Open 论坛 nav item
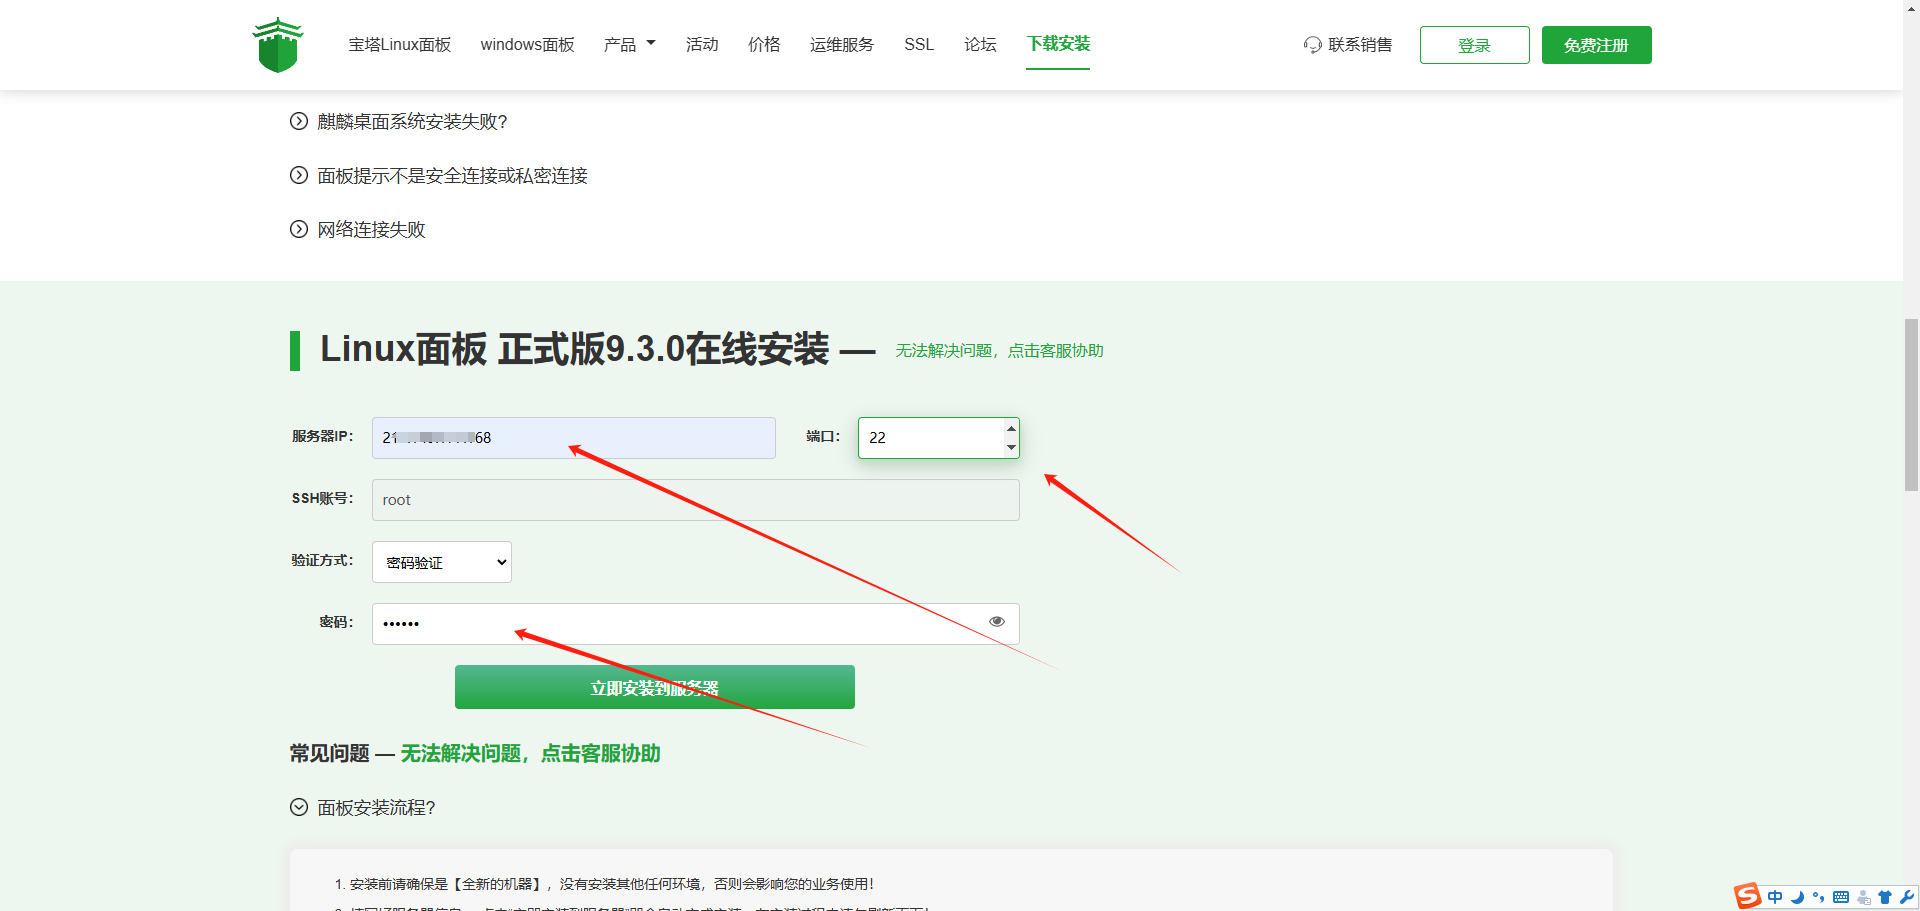This screenshot has height=911, width=1920. [x=980, y=45]
